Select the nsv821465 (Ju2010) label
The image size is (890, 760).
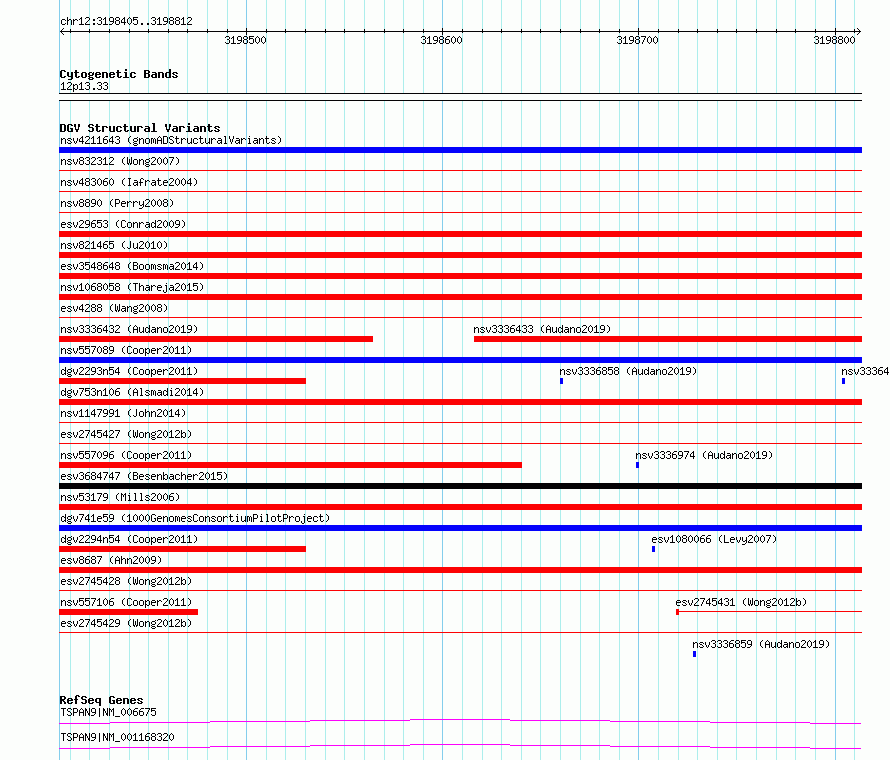(114, 245)
